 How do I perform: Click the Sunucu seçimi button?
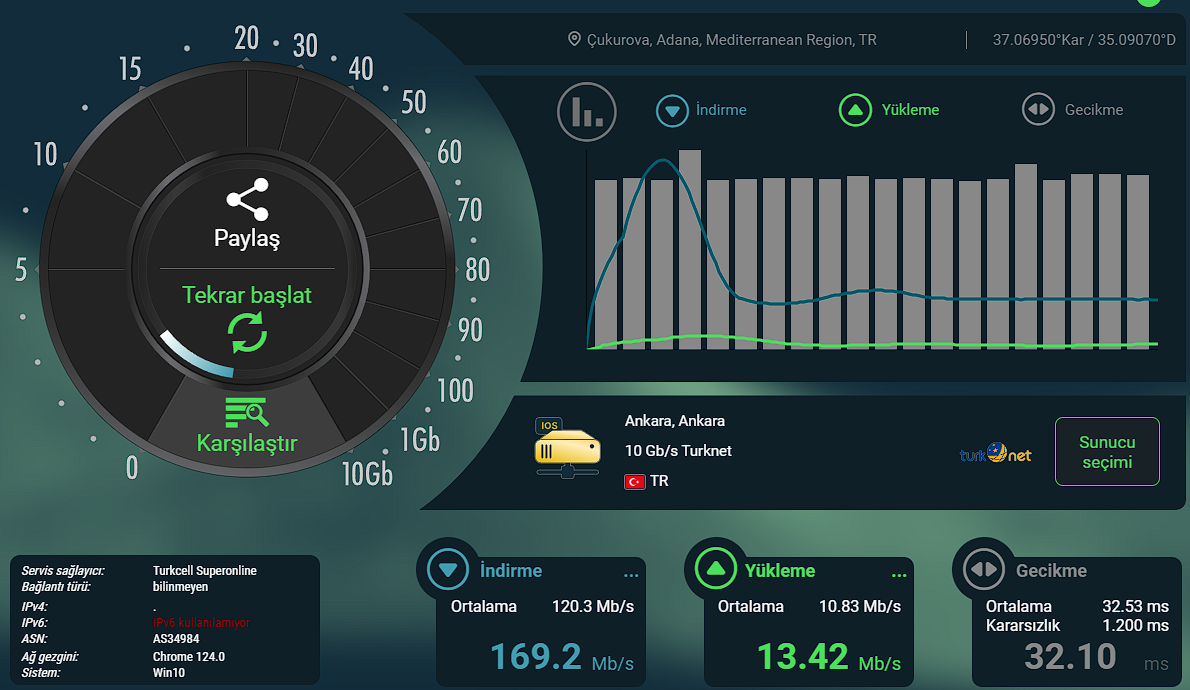(x=1107, y=452)
